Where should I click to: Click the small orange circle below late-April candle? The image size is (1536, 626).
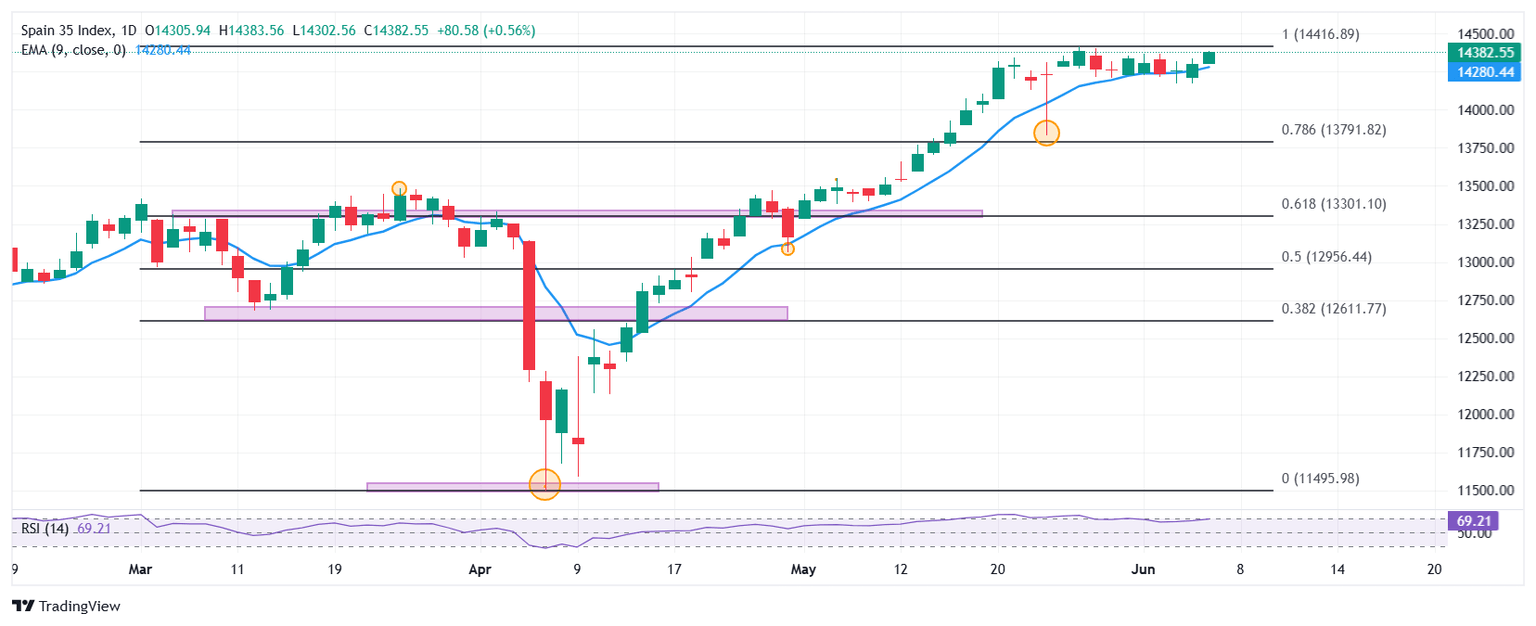tap(788, 248)
